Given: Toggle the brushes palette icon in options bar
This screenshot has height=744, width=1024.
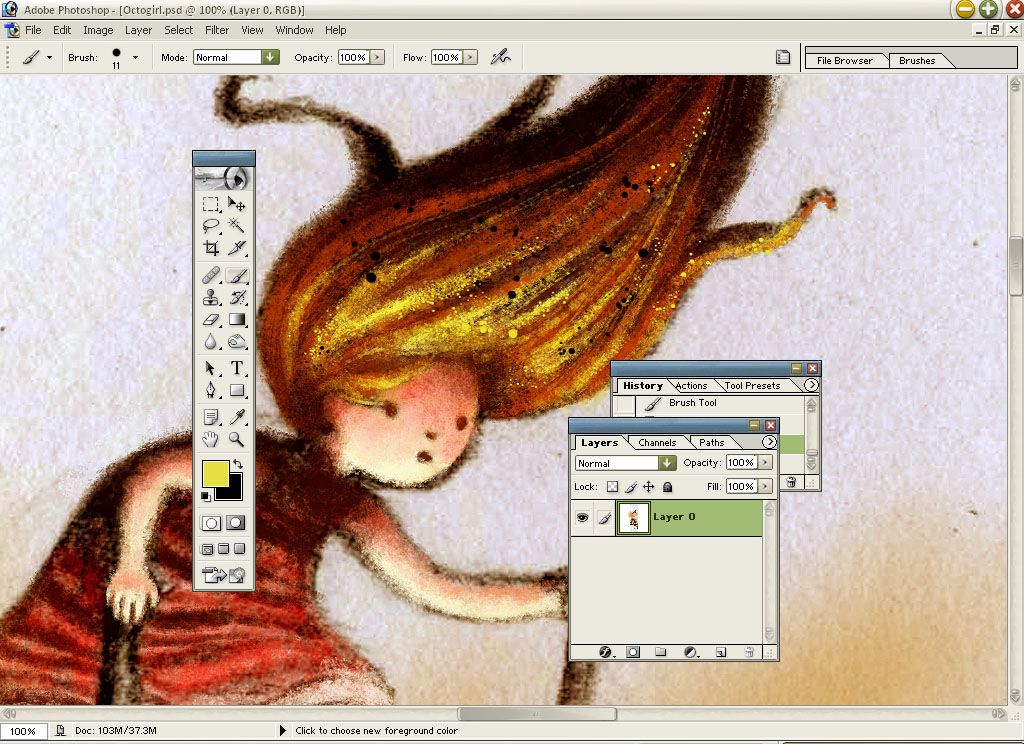Looking at the screenshot, I should point(782,57).
